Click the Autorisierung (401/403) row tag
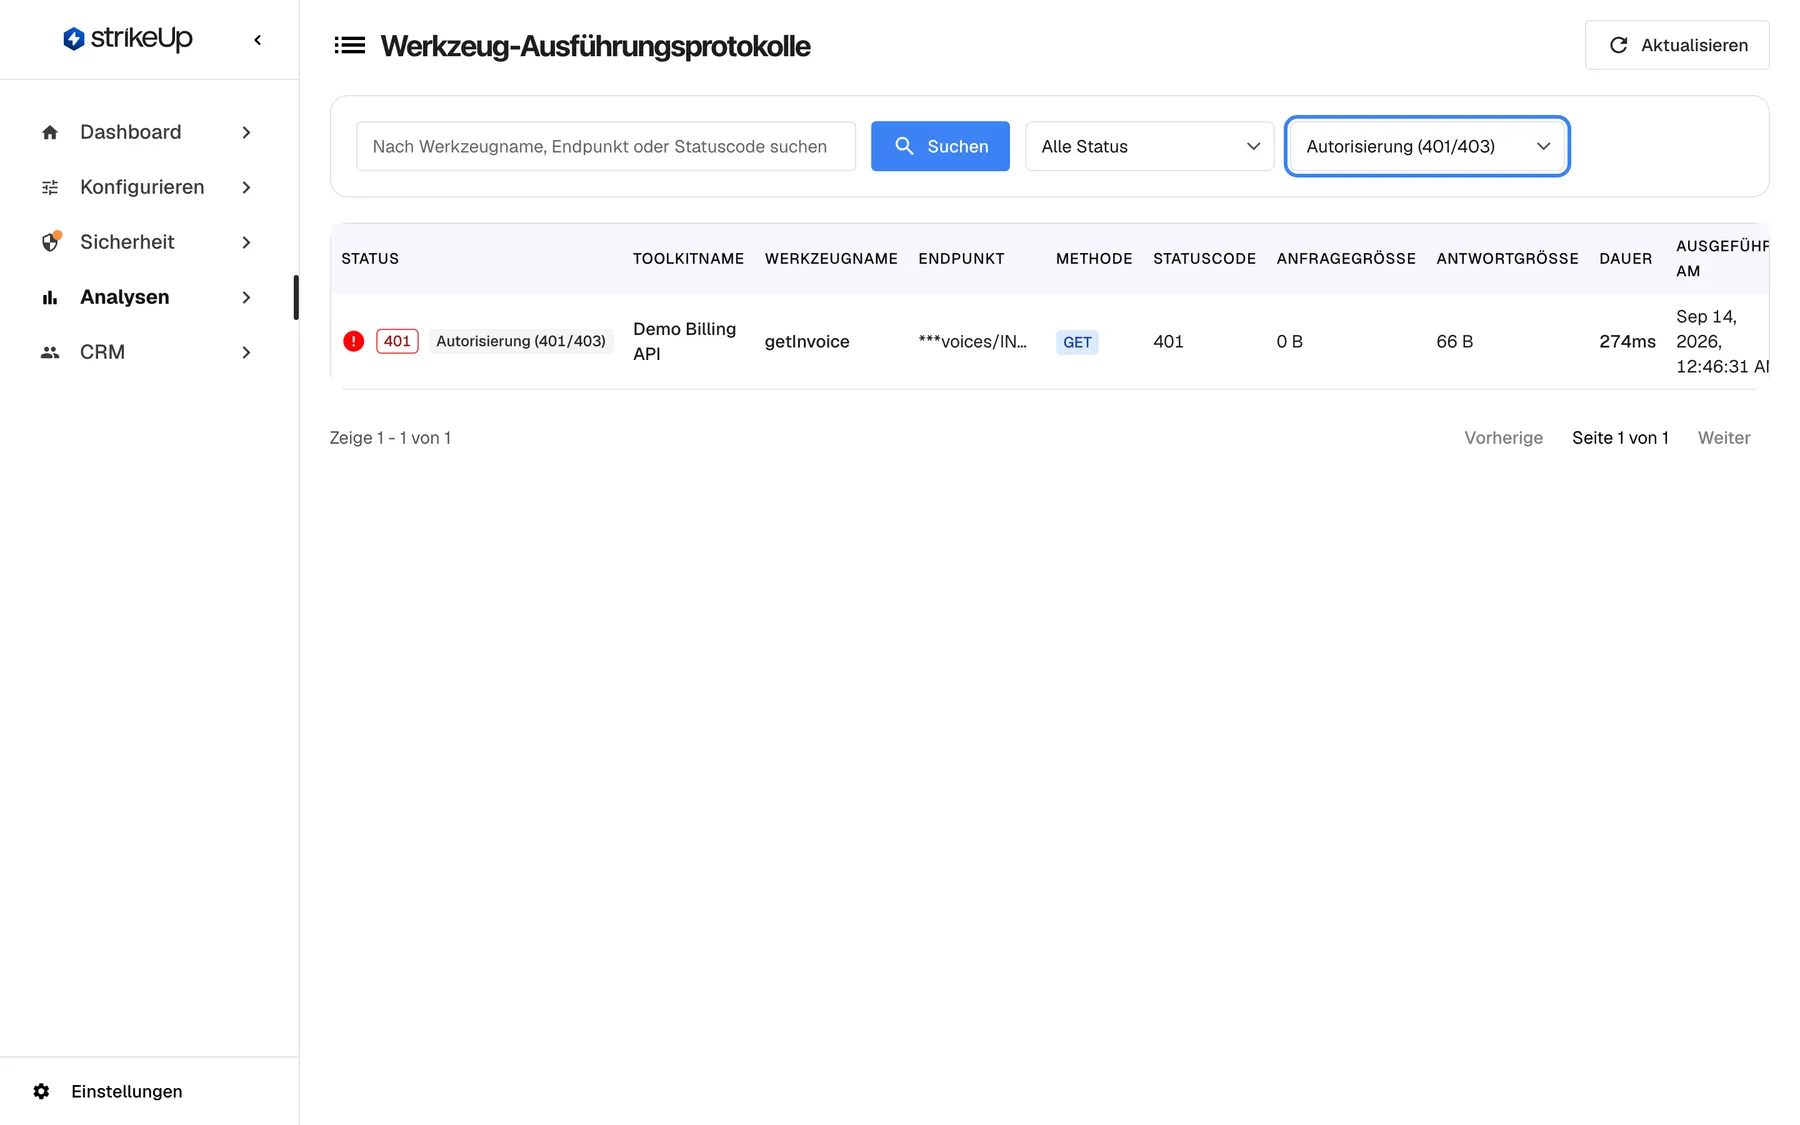Viewport: 1800px width, 1125px height. 521,341
